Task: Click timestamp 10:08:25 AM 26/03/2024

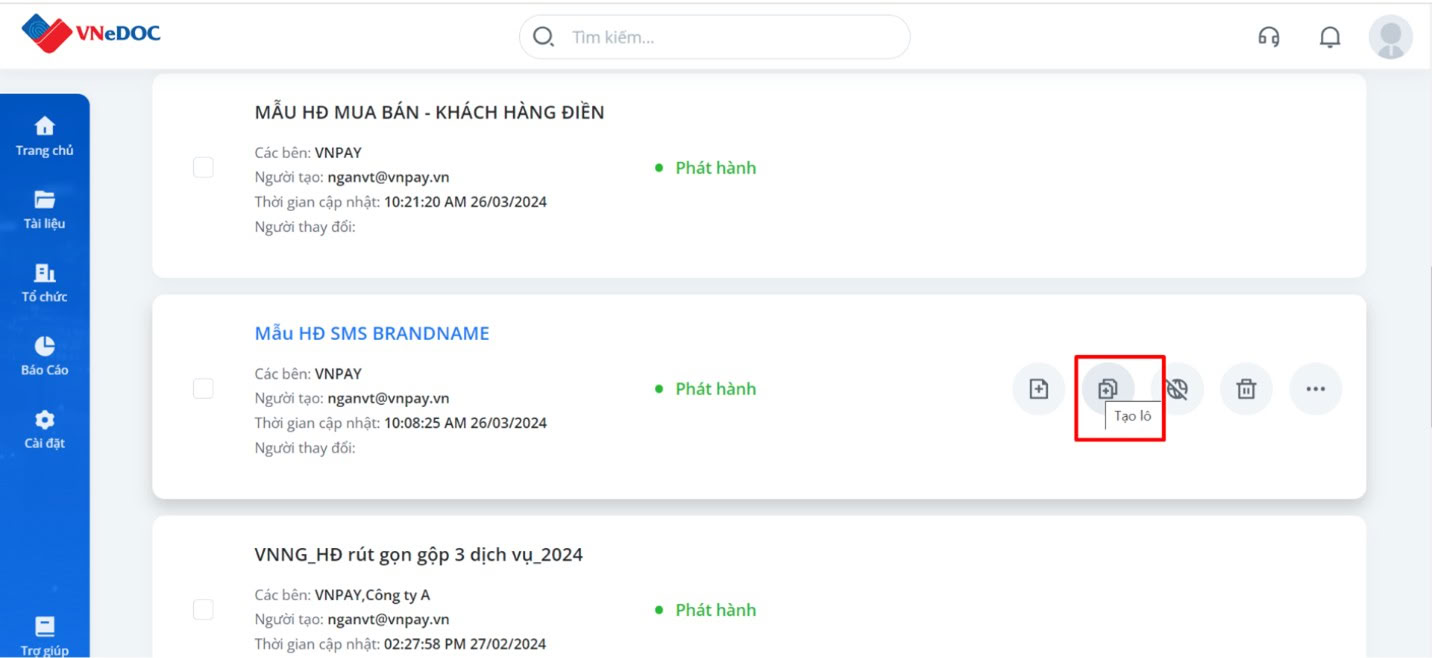Action: pyautogui.click(x=465, y=423)
